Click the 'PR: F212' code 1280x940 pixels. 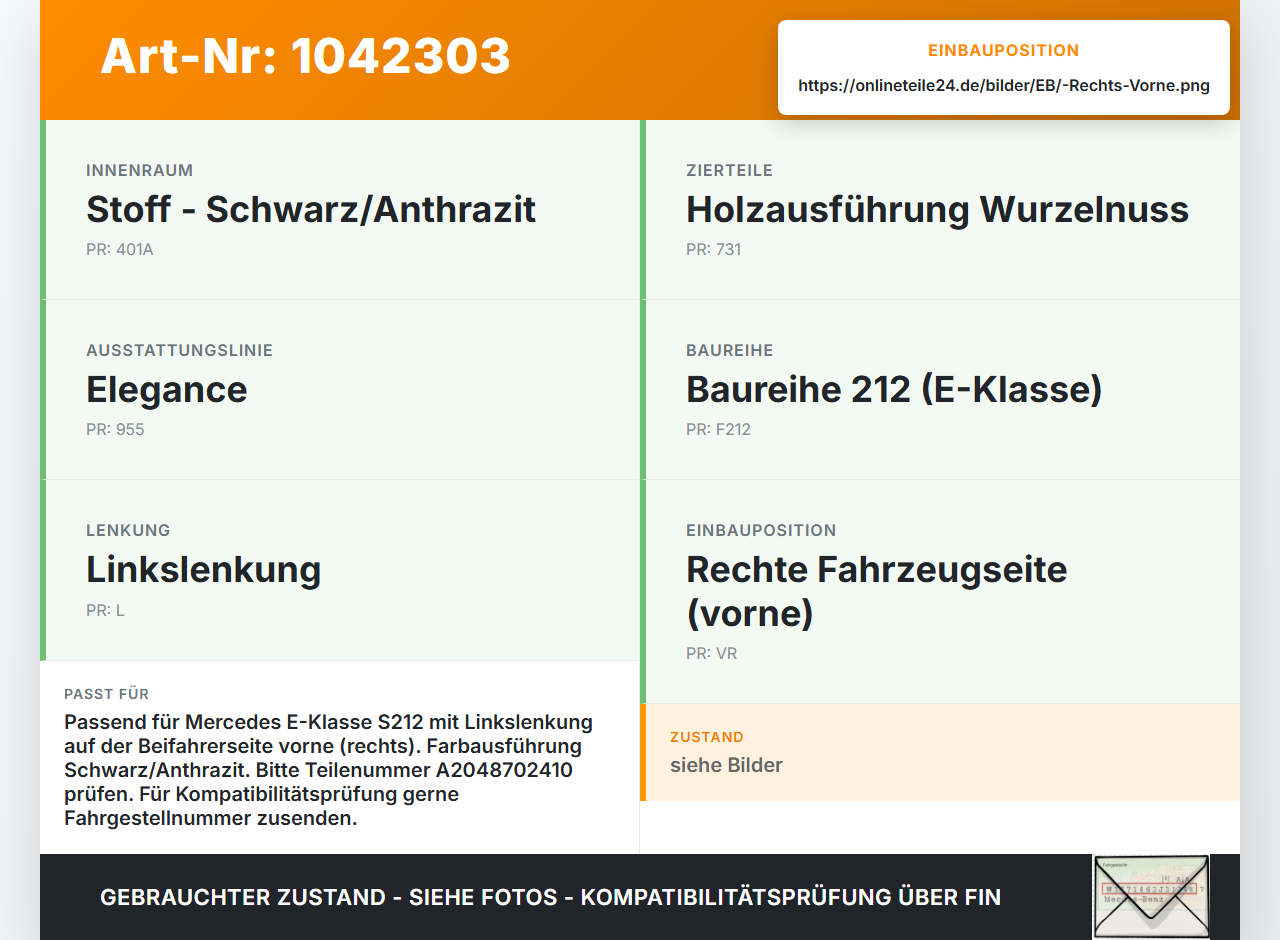pos(718,430)
